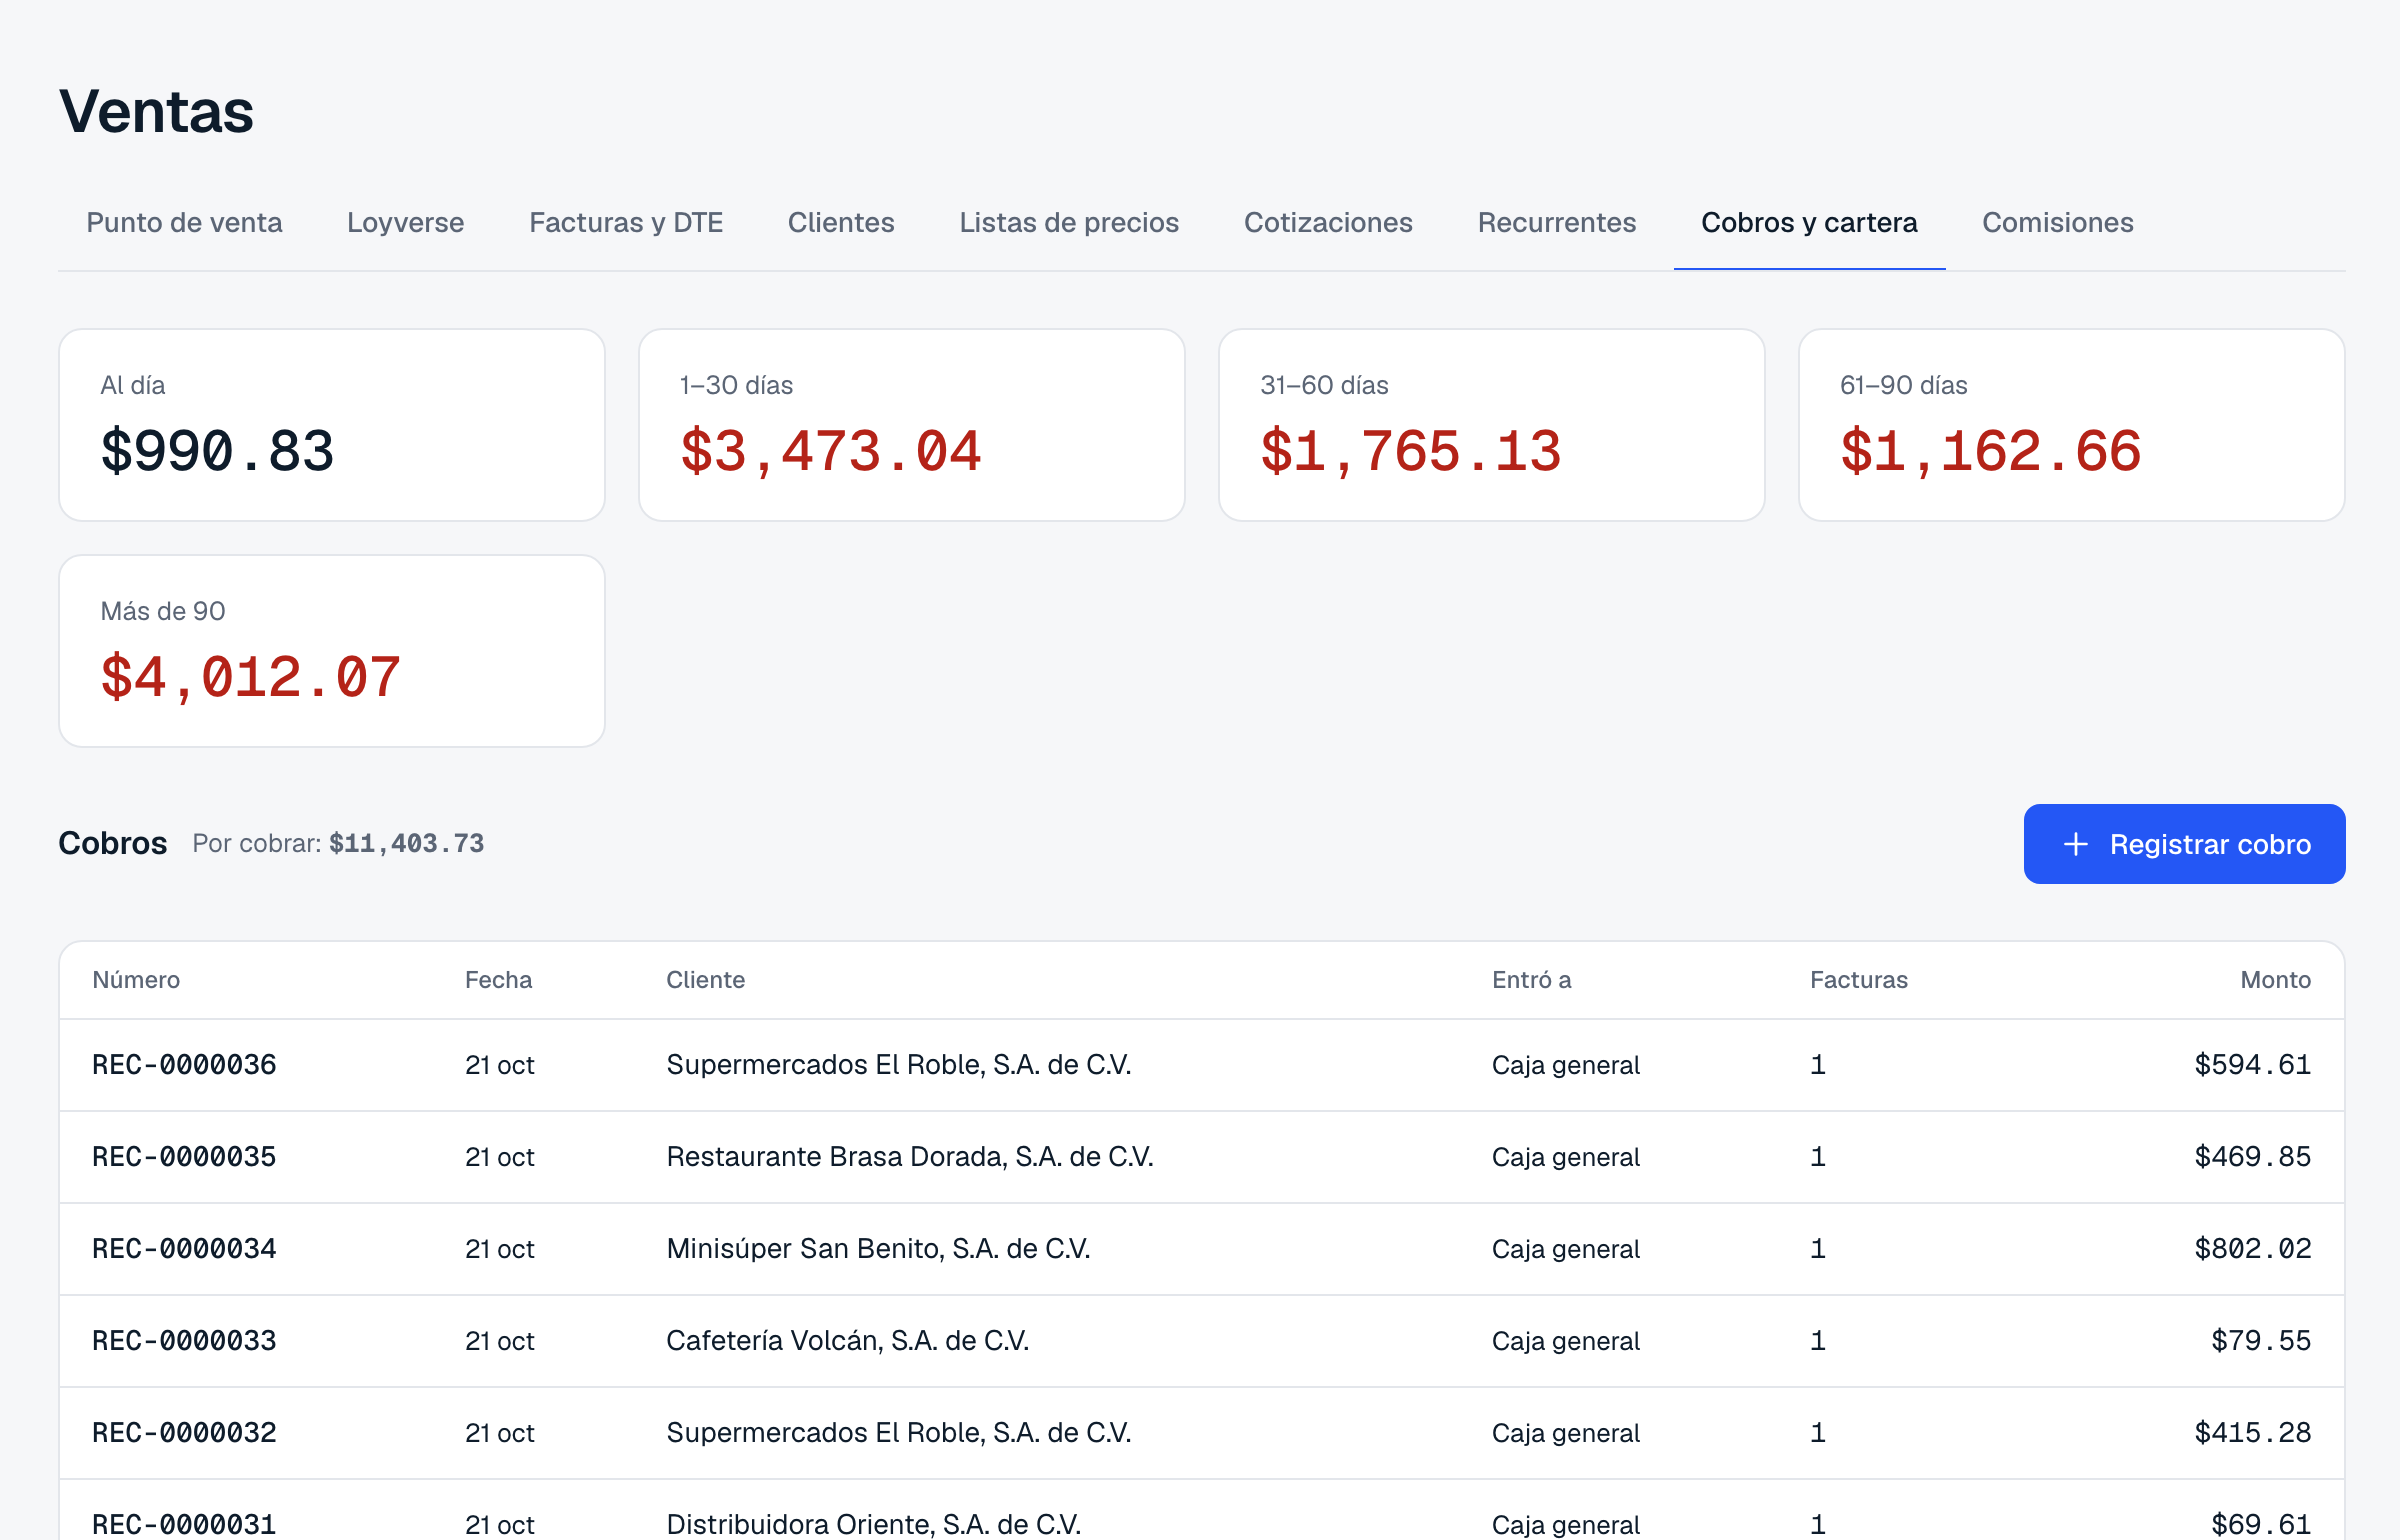
Task: Open Listas de precios tab
Action: pos(1069,222)
